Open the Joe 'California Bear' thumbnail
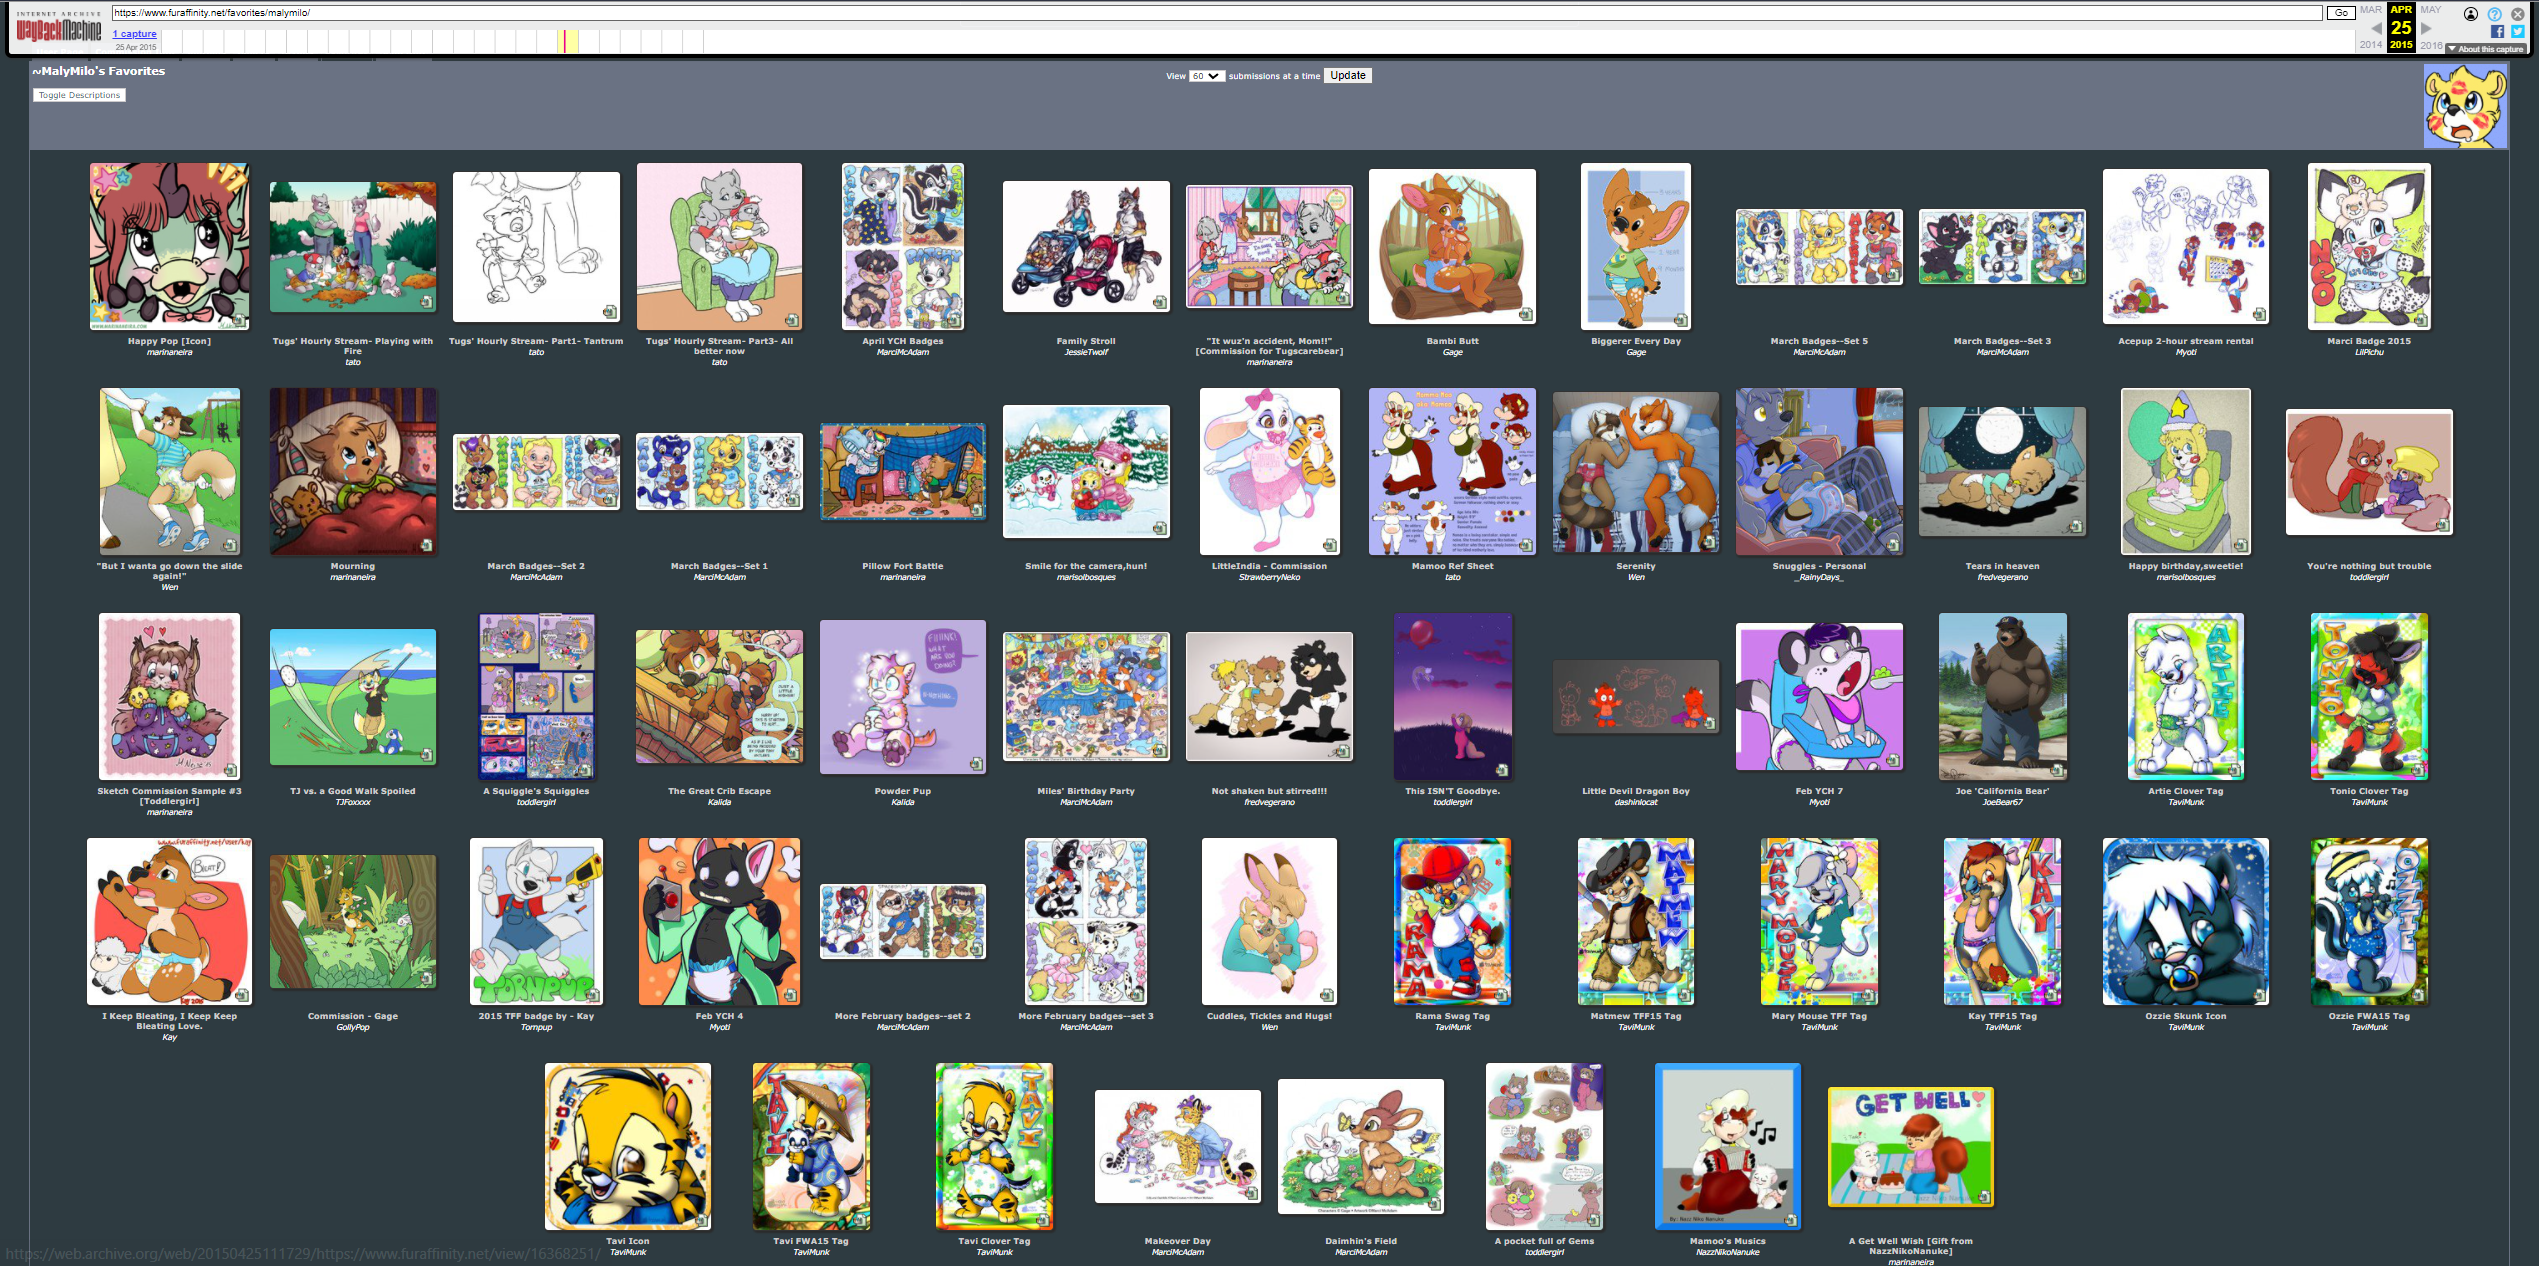The height and width of the screenshot is (1266, 2539). tap(2002, 697)
